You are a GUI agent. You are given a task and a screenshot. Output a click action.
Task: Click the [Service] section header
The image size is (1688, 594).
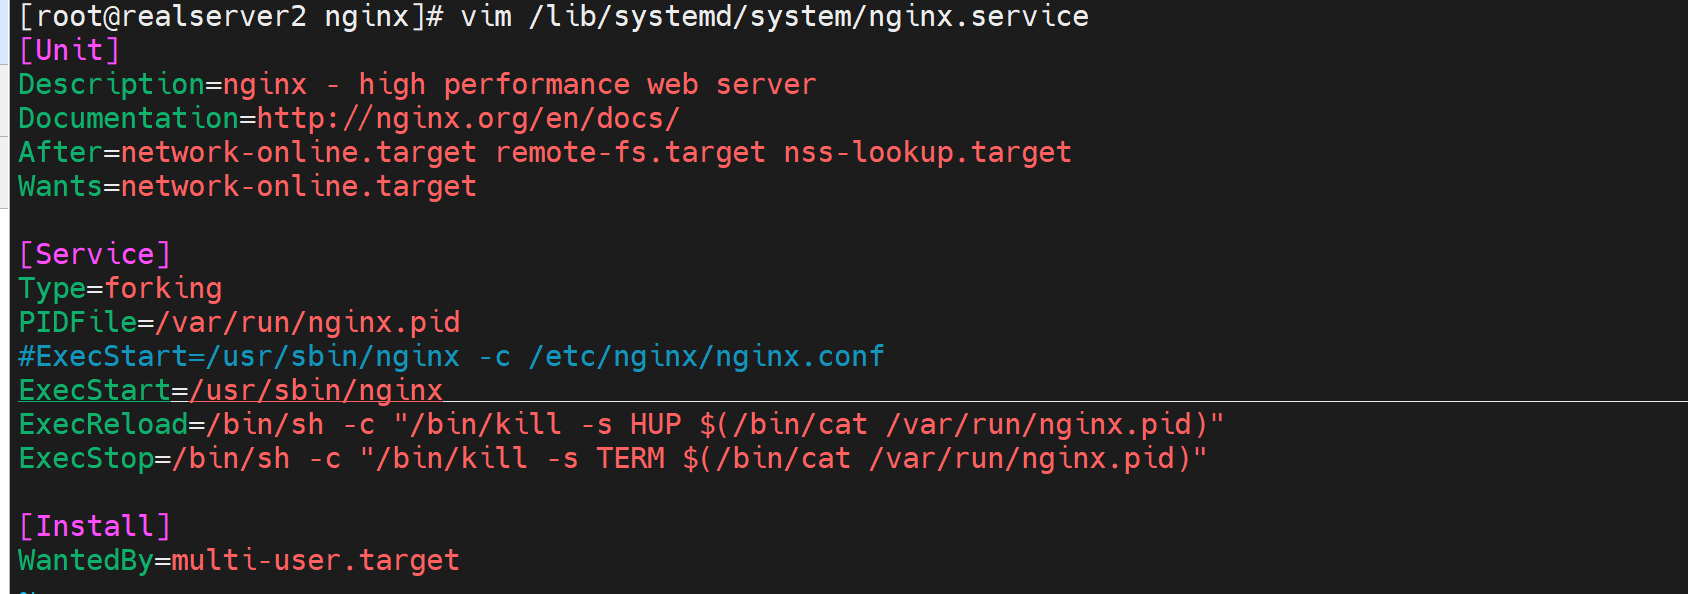tap(95, 254)
